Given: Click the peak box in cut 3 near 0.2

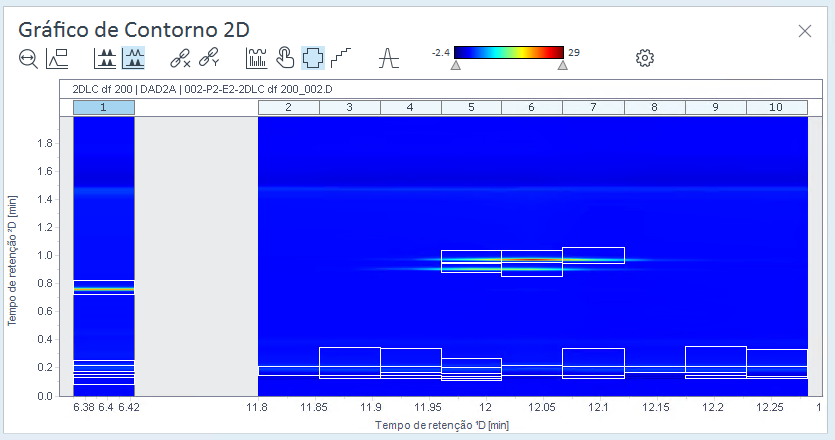Looking at the screenshot, I should pyautogui.click(x=350, y=363).
